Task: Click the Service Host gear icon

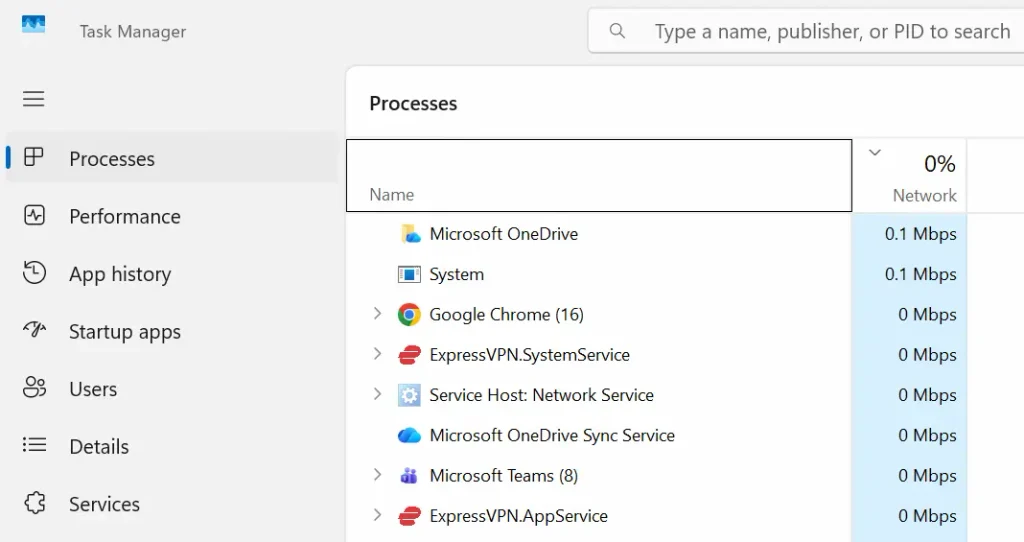Action: (x=409, y=395)
